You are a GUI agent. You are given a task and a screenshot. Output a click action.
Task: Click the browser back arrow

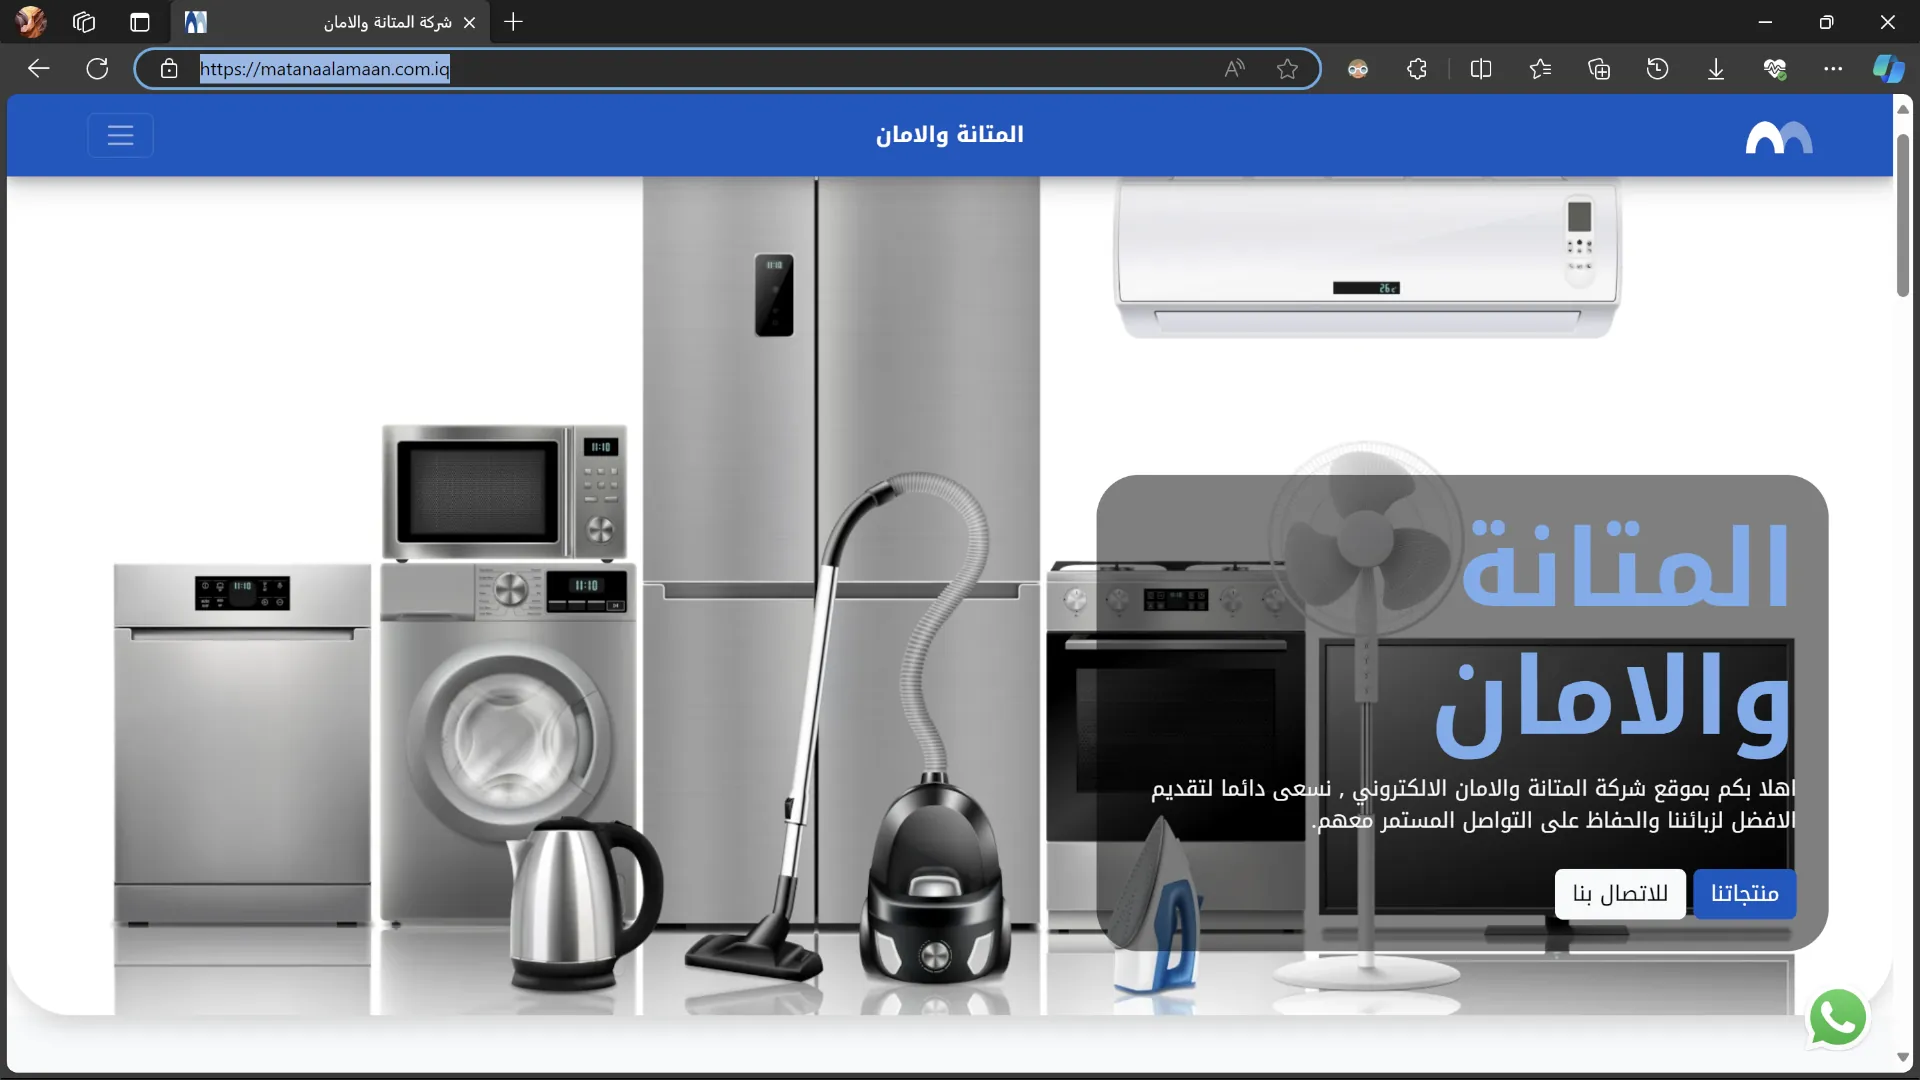point(38,69)
